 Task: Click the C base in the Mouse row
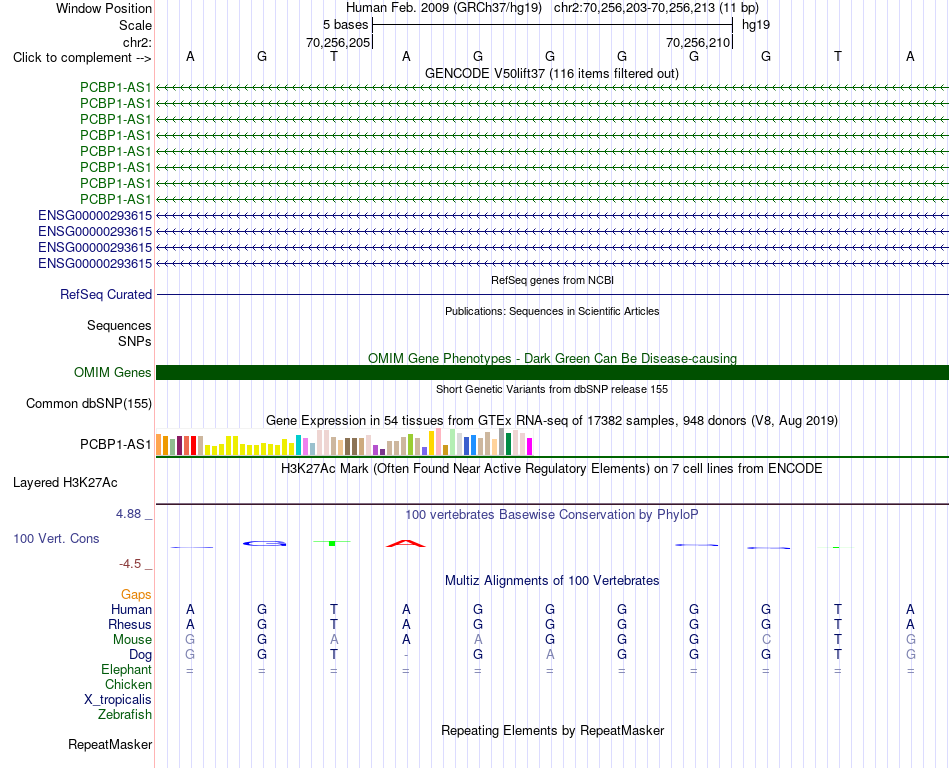pos(766,640)
